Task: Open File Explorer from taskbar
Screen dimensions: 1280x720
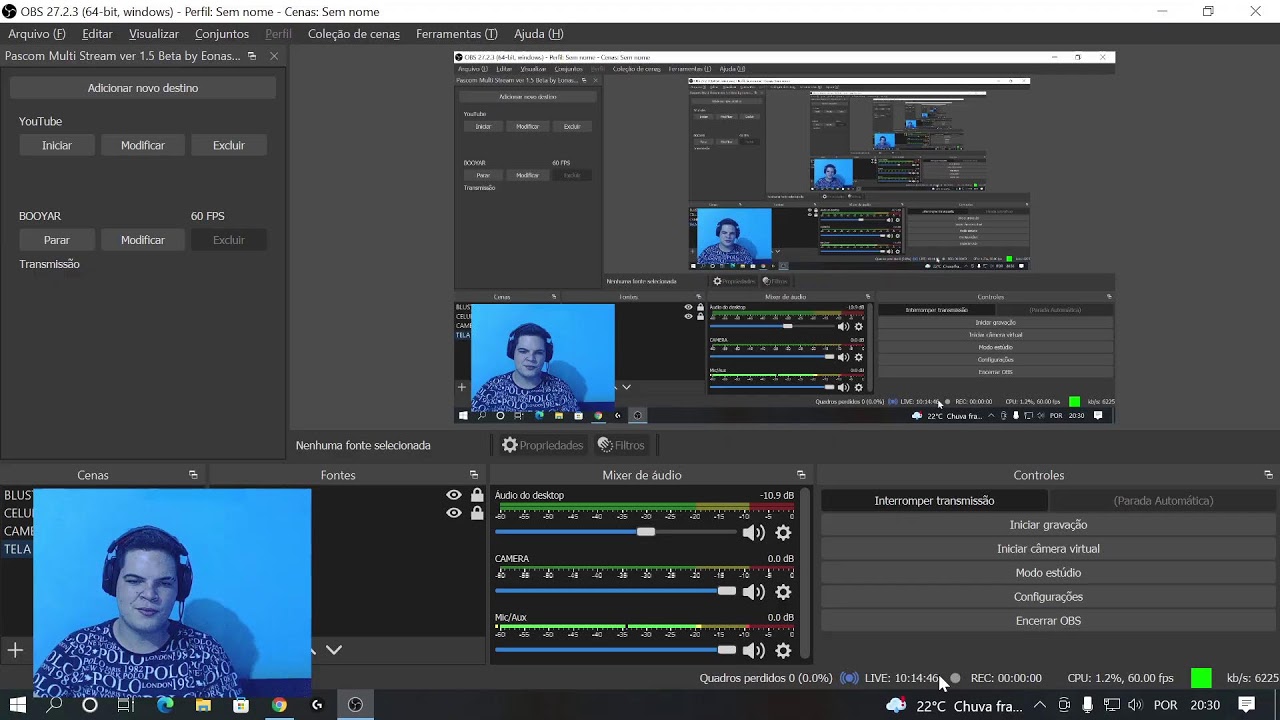Action: coord(203,705)
